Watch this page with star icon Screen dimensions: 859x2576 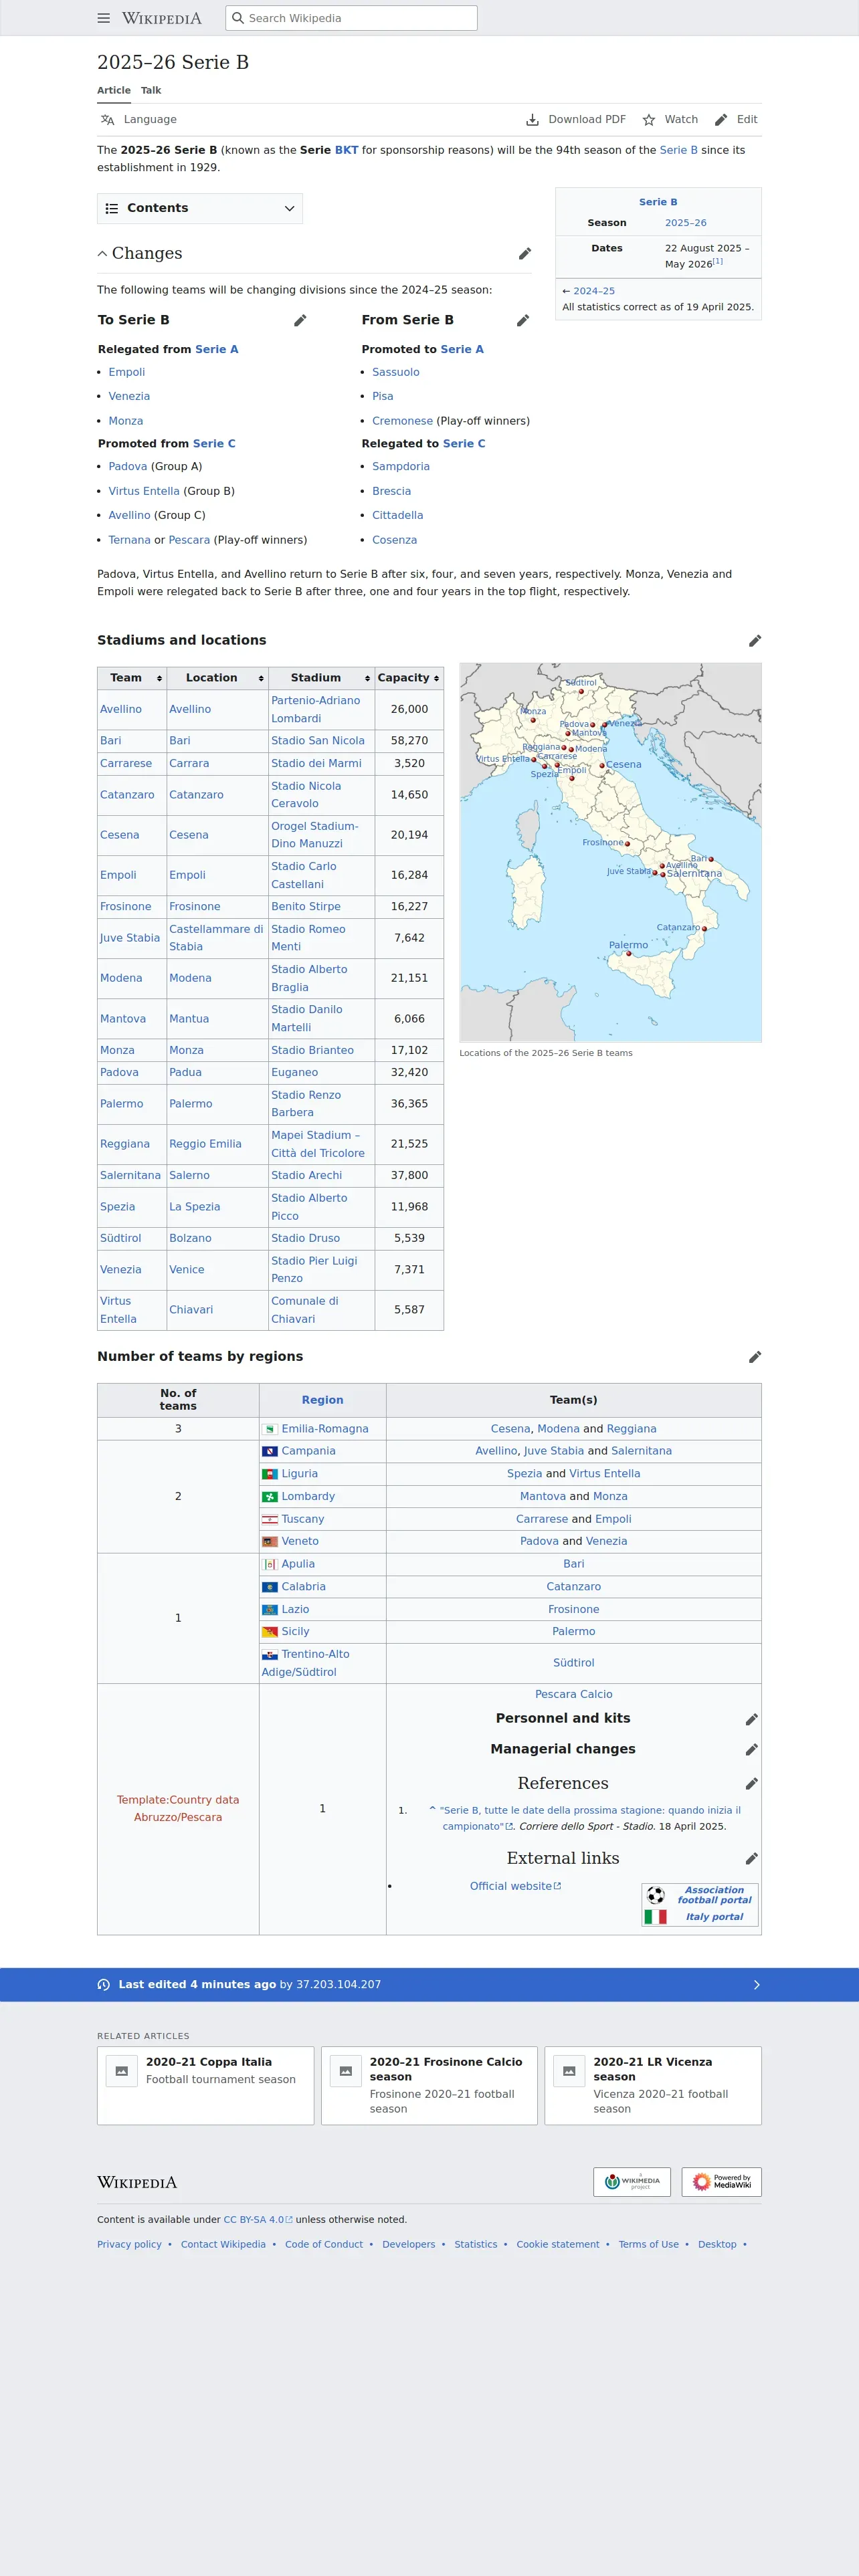tap(670, 120)
